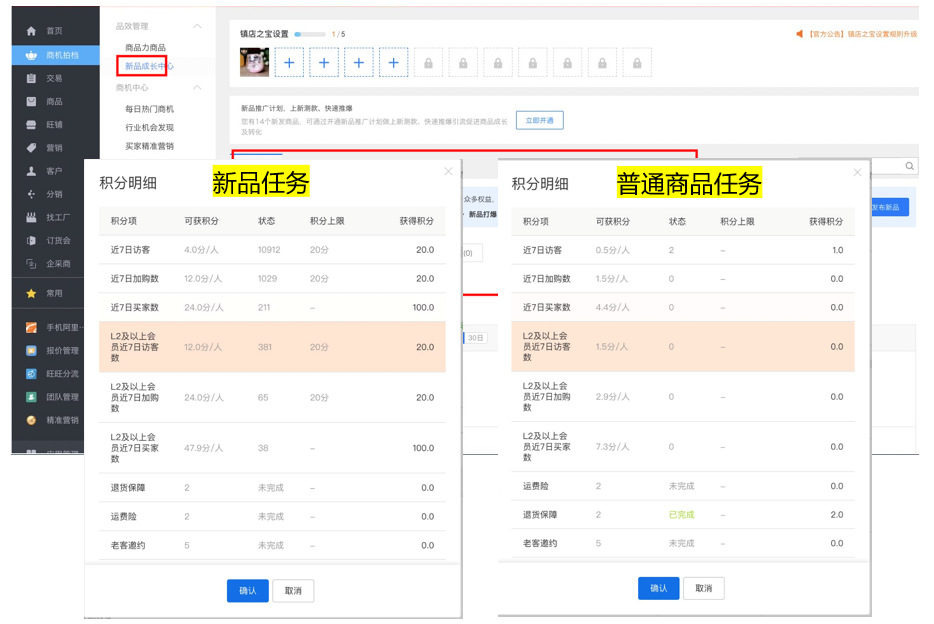Click 取消 in the 普通商品任务 dialog
This screenshot has height=624, width=934.
click(x=703, y=588)
